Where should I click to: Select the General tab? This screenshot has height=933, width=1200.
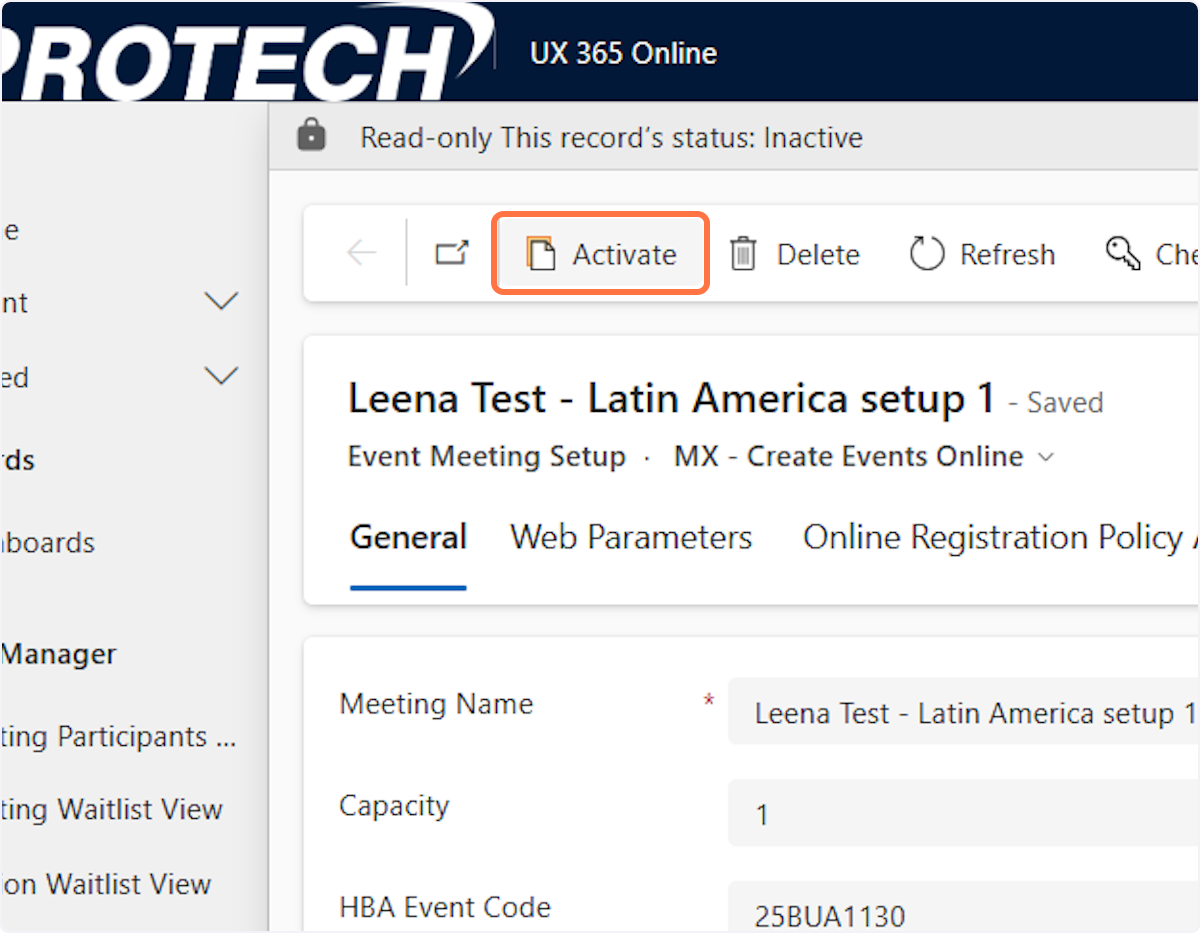coord(408,538)
